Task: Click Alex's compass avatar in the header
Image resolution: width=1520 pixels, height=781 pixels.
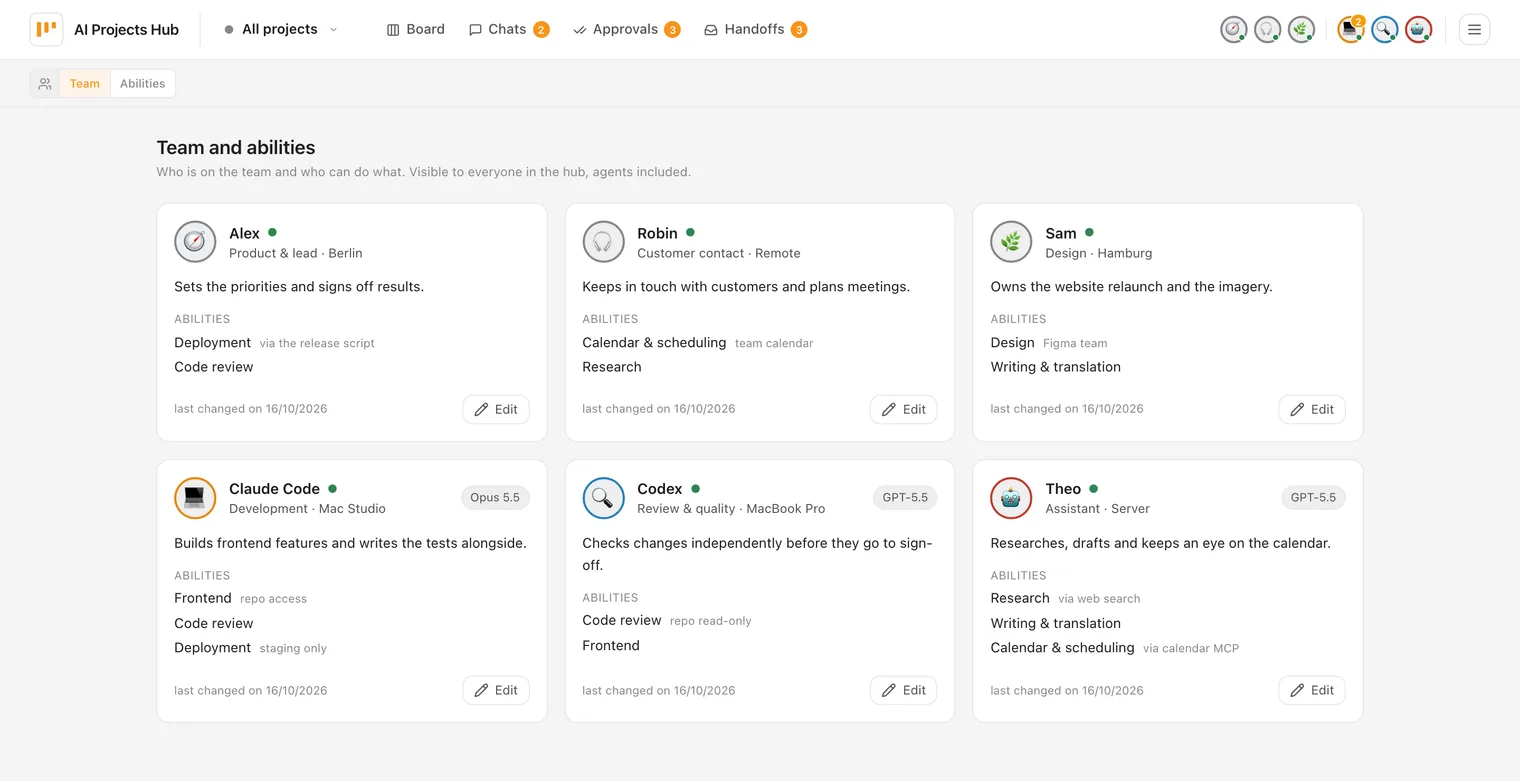Action: pyautogui.click(x=1234, y=30)
